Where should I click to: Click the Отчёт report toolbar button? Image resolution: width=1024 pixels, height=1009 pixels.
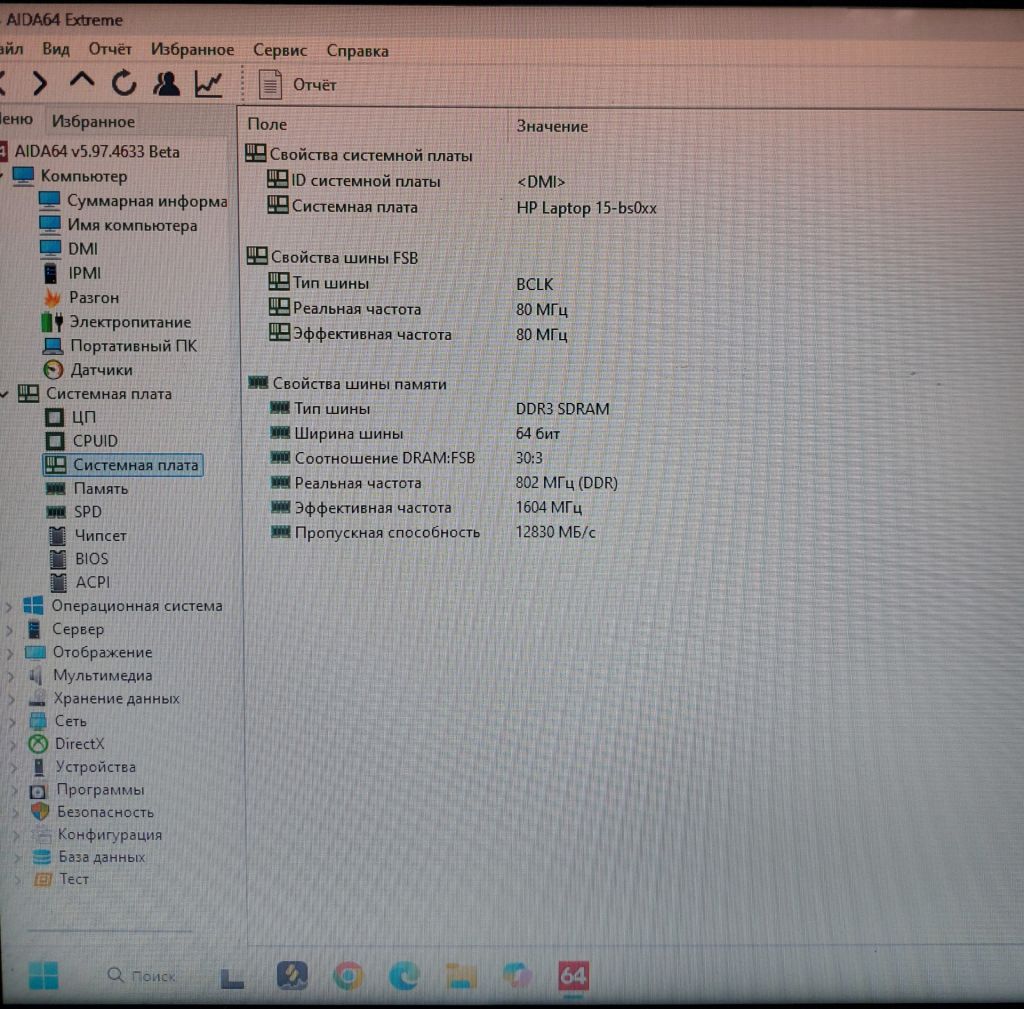pyautogui.click(x=298, y=85)
